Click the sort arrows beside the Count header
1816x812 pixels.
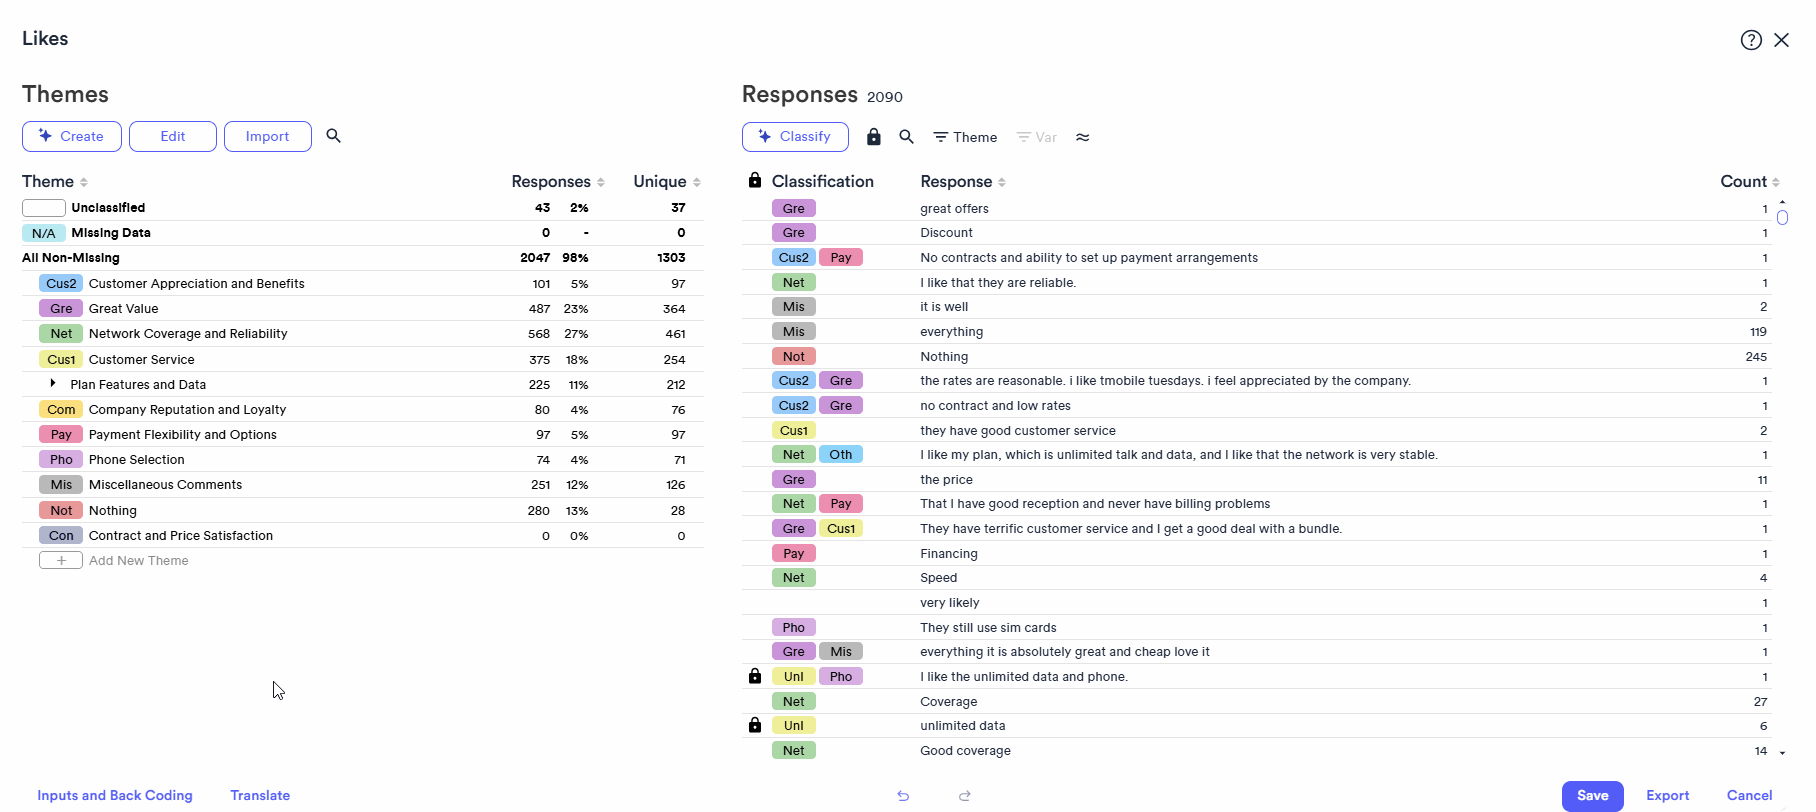pyautogui.click(x=1777, y=181)
